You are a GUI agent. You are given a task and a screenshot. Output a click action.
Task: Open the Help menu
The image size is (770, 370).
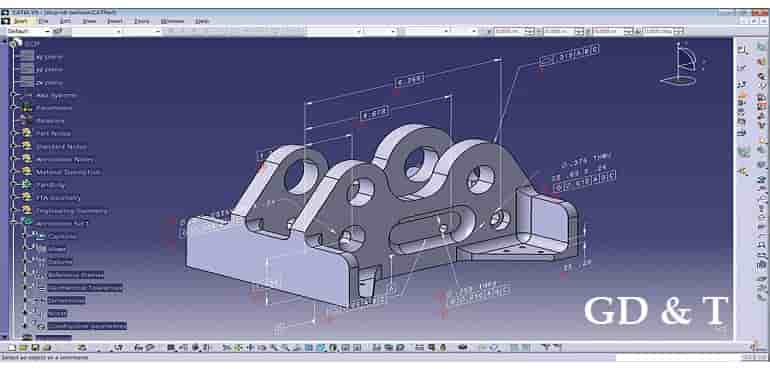202,21
